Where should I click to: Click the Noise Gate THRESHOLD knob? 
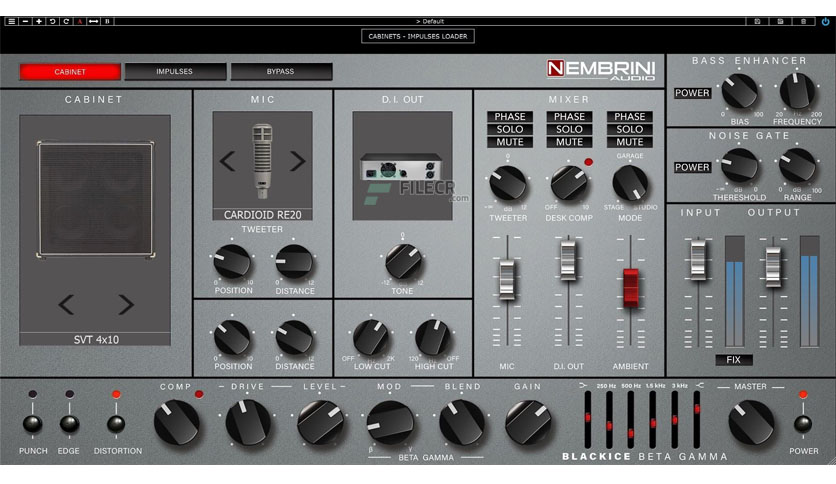point(739,166)
